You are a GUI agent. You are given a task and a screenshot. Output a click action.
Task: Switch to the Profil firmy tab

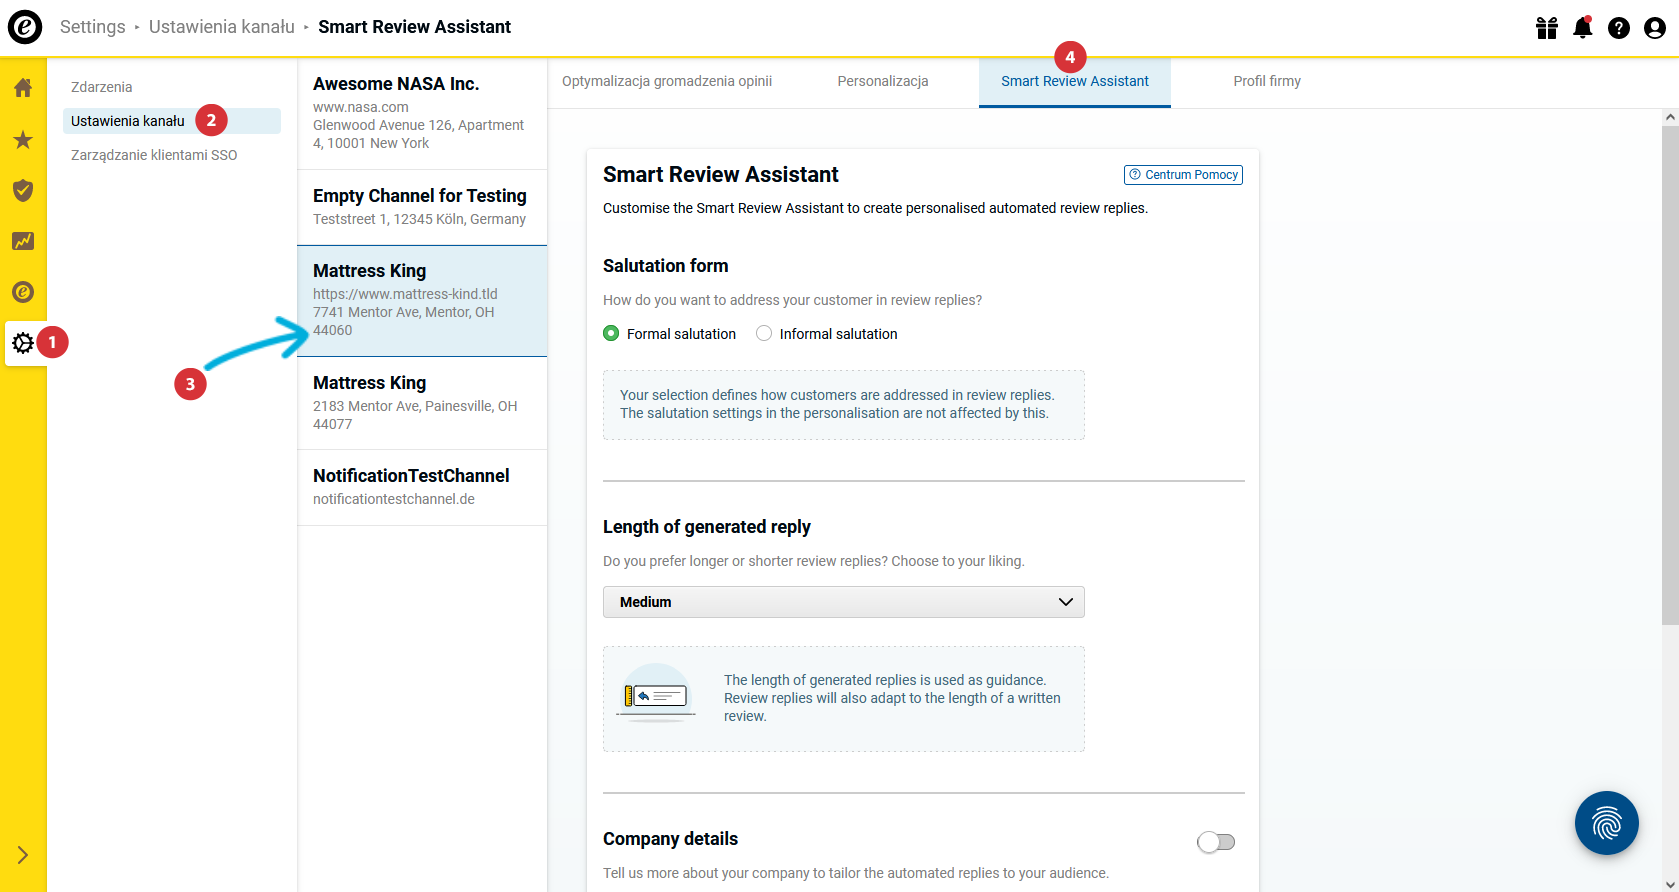(1267, 82)
